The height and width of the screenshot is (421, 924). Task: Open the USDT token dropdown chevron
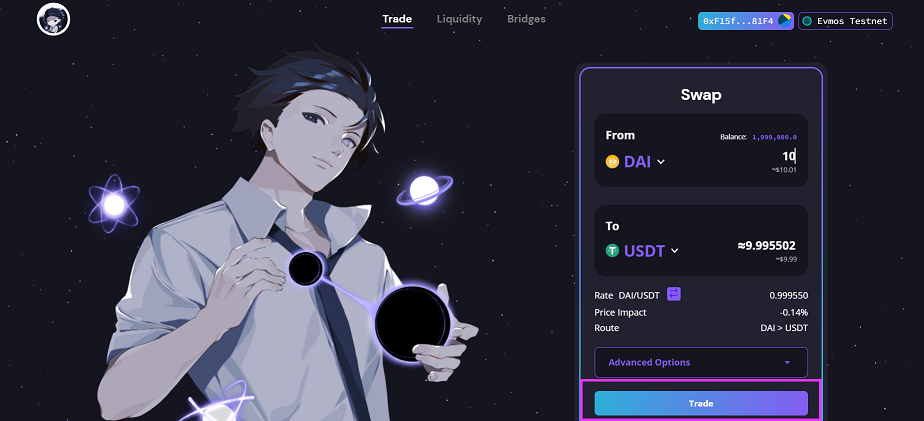675,251
